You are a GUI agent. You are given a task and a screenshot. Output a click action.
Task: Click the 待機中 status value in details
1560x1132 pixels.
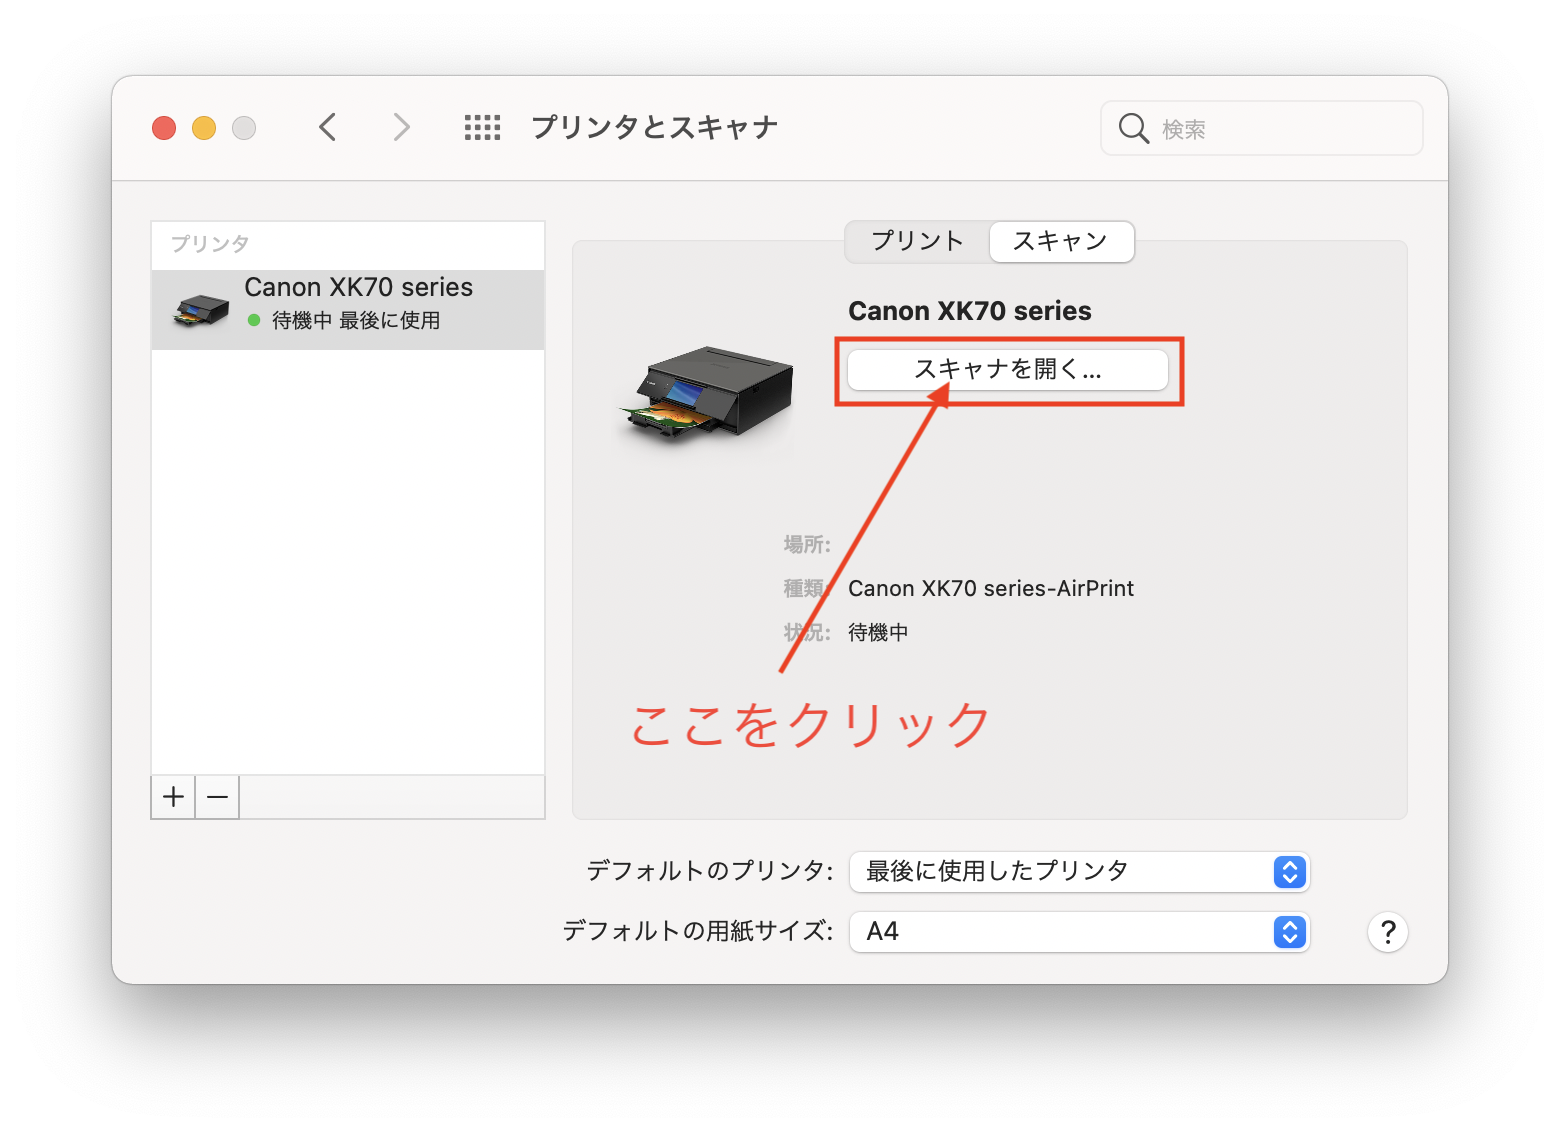878,632
